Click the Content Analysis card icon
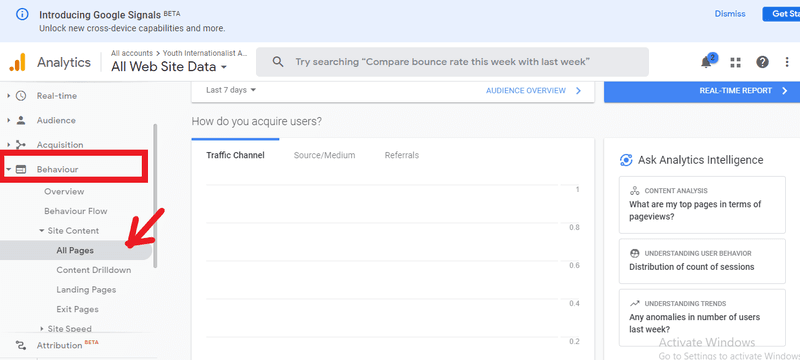This screenshot has height=360, width=800. click(x=635, y=191)
